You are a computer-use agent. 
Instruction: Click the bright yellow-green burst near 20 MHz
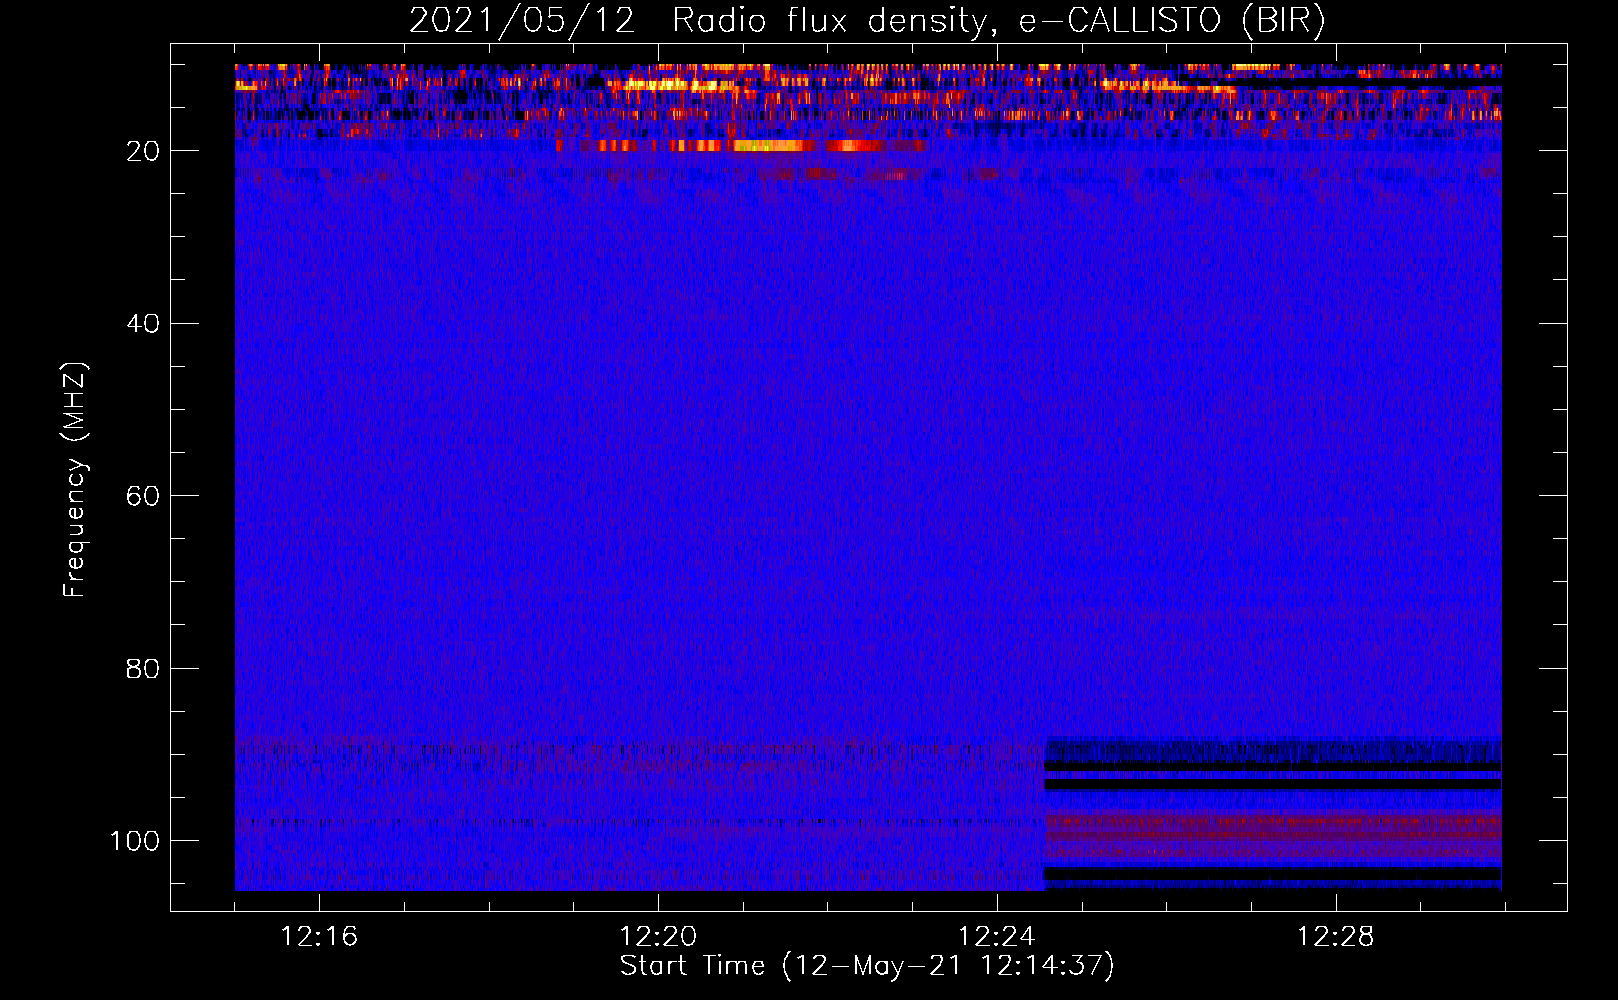[768, 146]
